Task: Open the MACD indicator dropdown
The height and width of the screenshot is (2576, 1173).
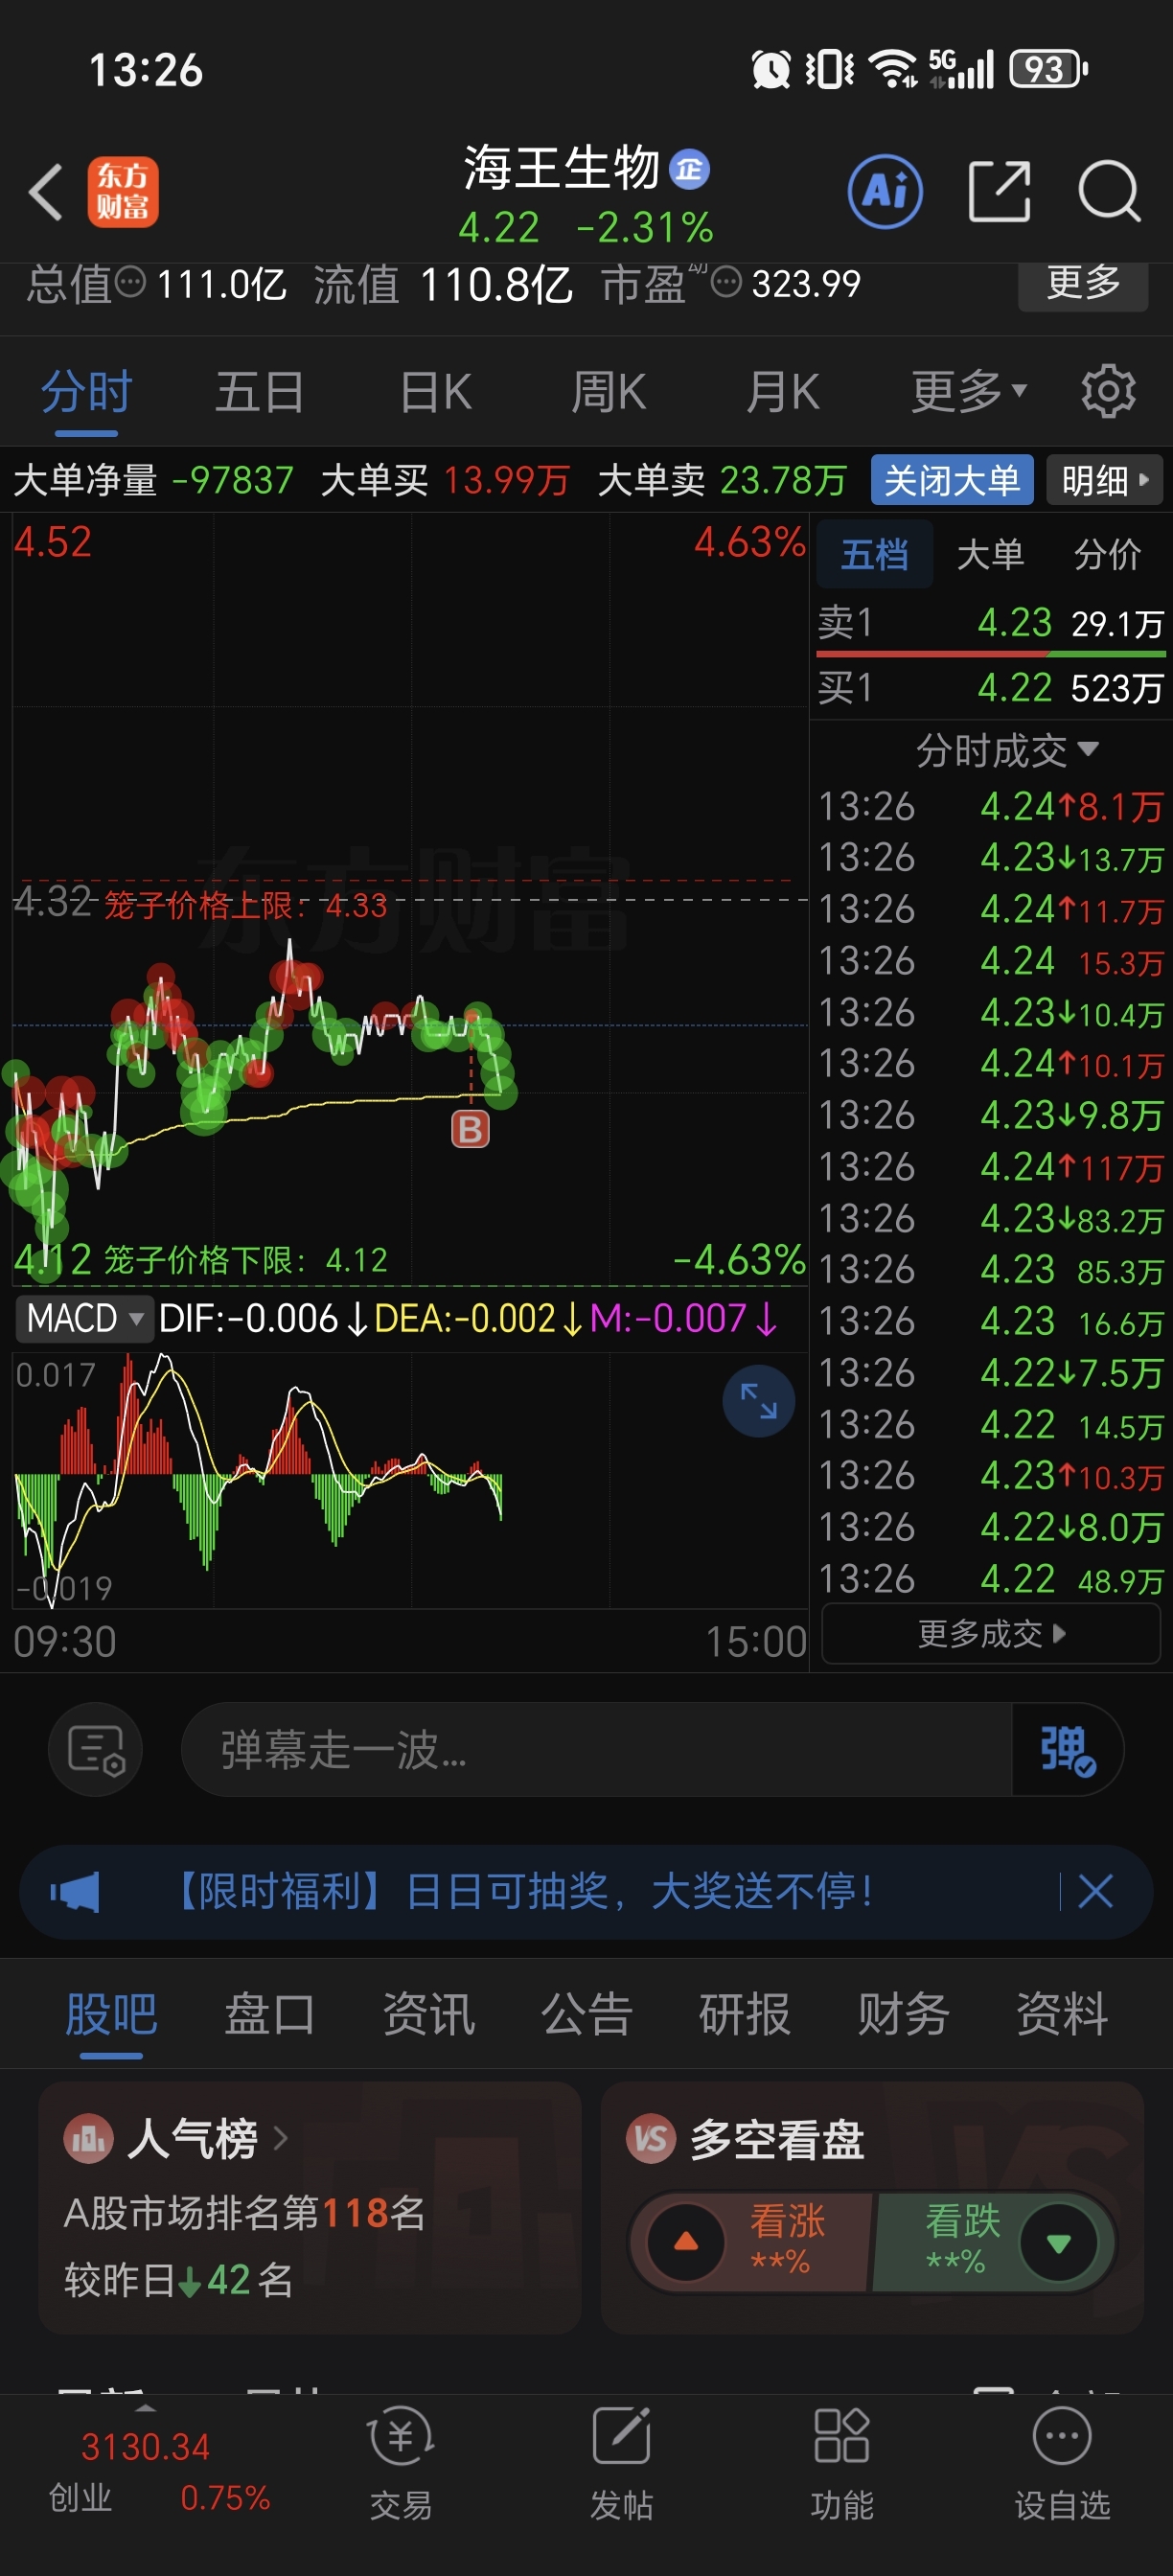Action: tap(84, 1318)
